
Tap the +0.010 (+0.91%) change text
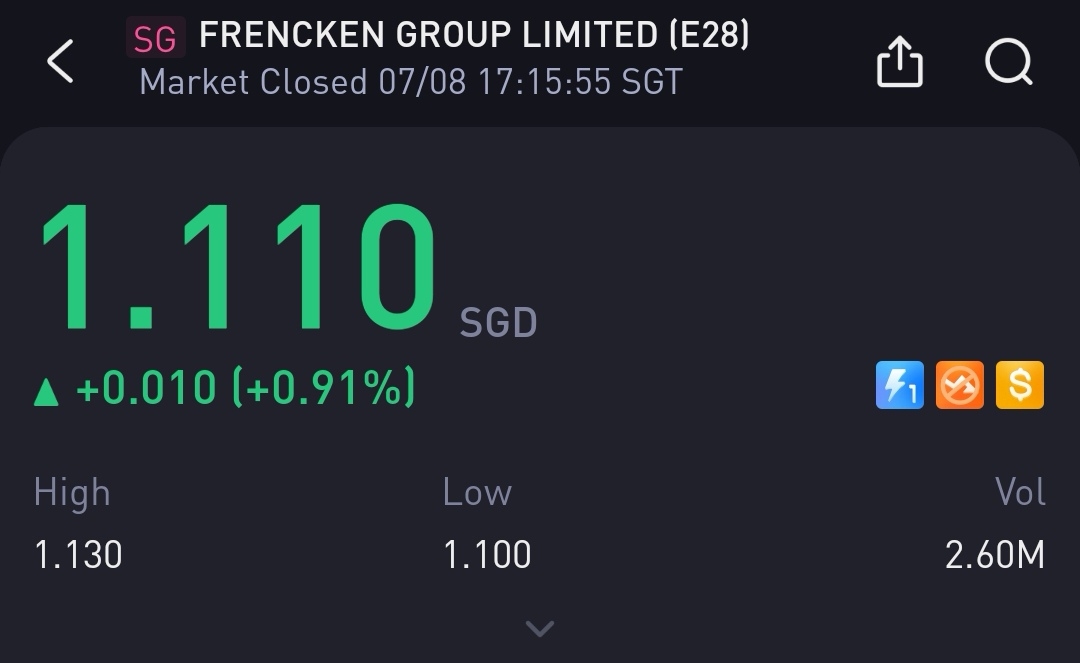tap(245, 388)
